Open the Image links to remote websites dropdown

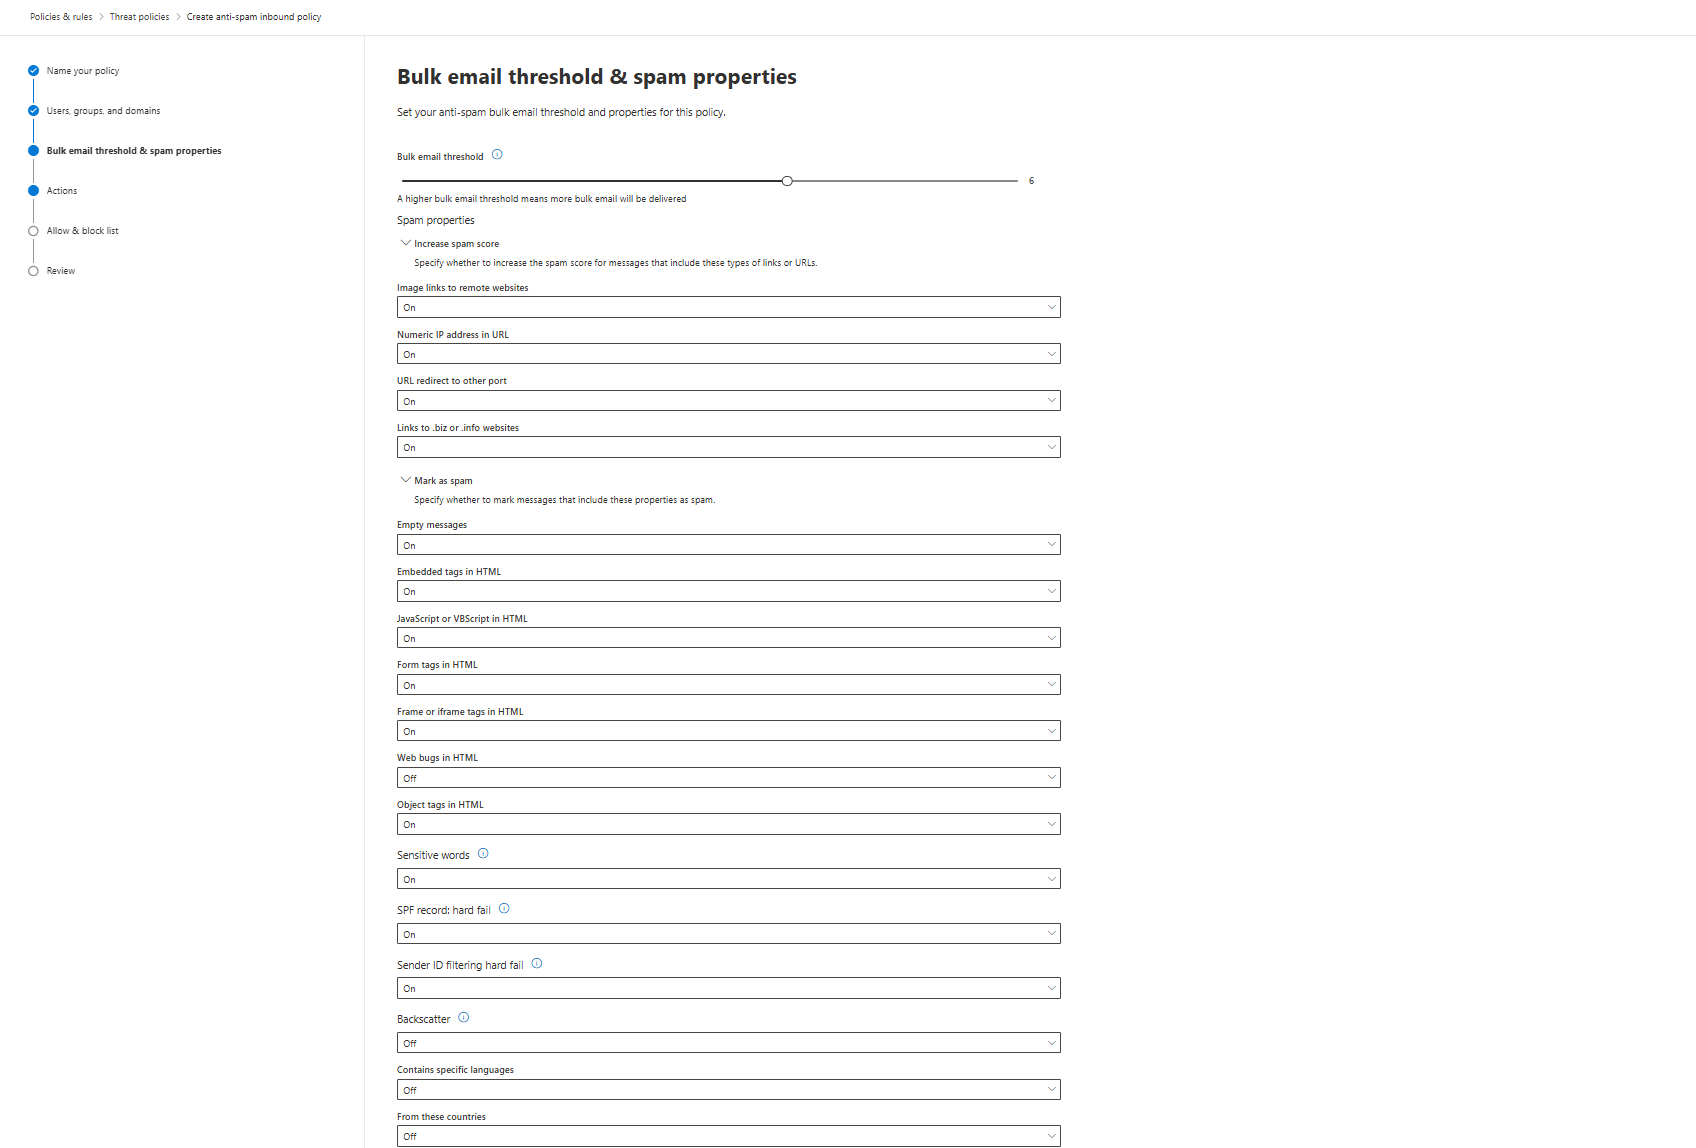728,307
